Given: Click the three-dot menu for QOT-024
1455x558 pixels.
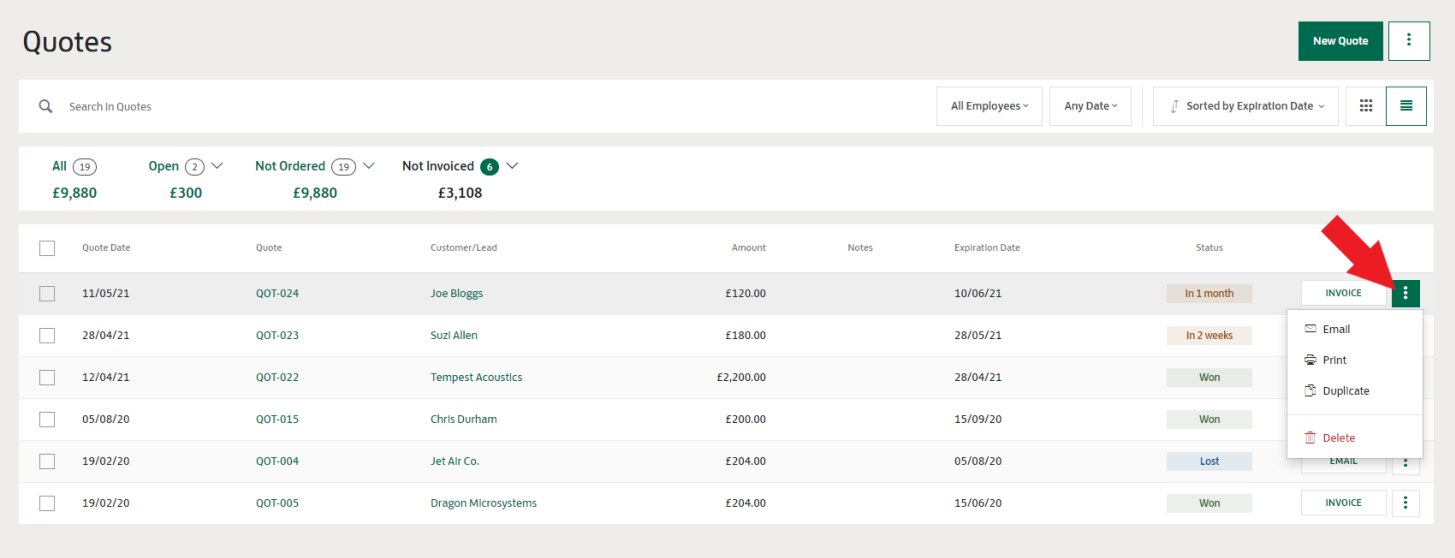Looking at the screenshot, I should (x=1405, y=293).
